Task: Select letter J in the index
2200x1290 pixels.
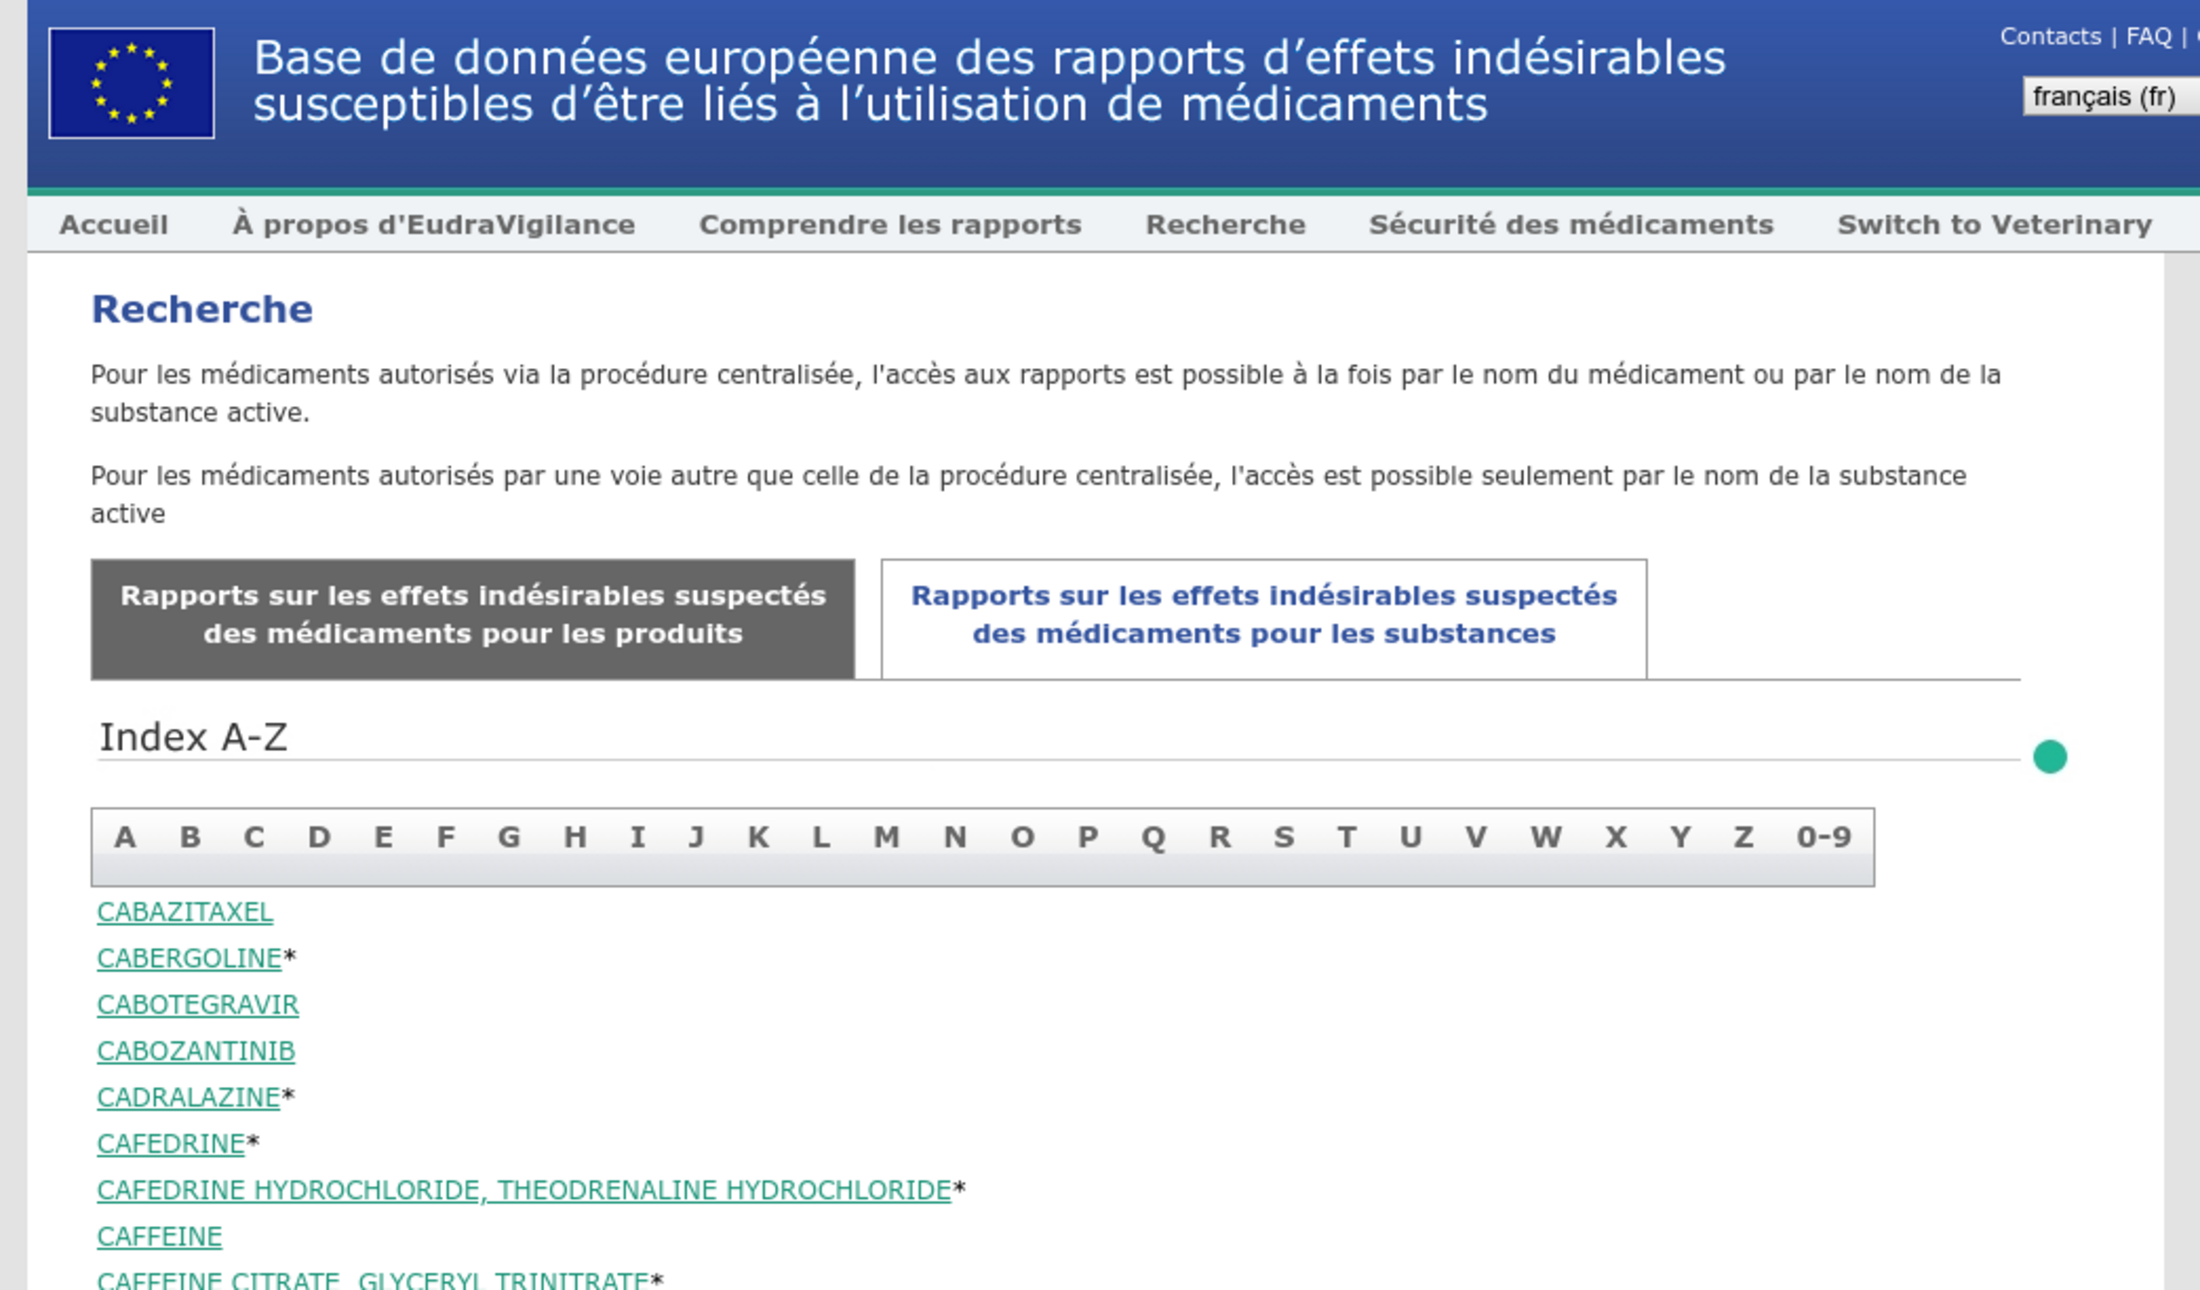Action: (696, 837)
